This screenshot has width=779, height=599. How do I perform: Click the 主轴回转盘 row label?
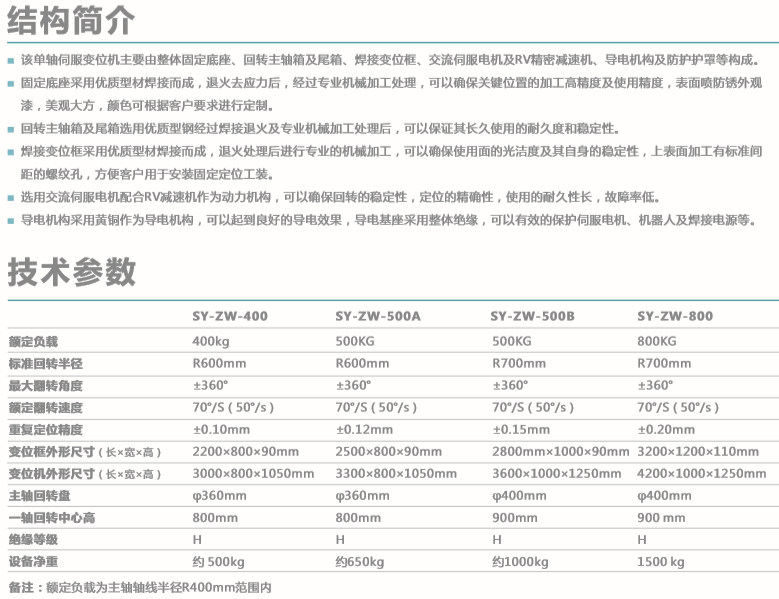click(x=40, y=496)
